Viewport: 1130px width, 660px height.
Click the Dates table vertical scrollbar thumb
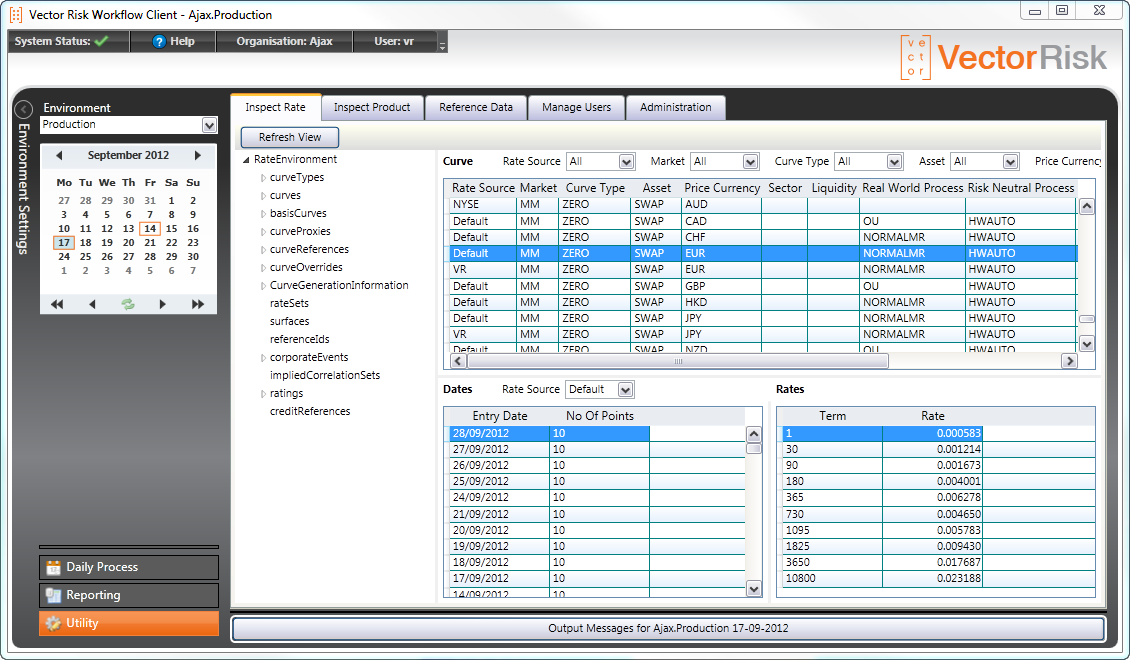pos(754,448)
